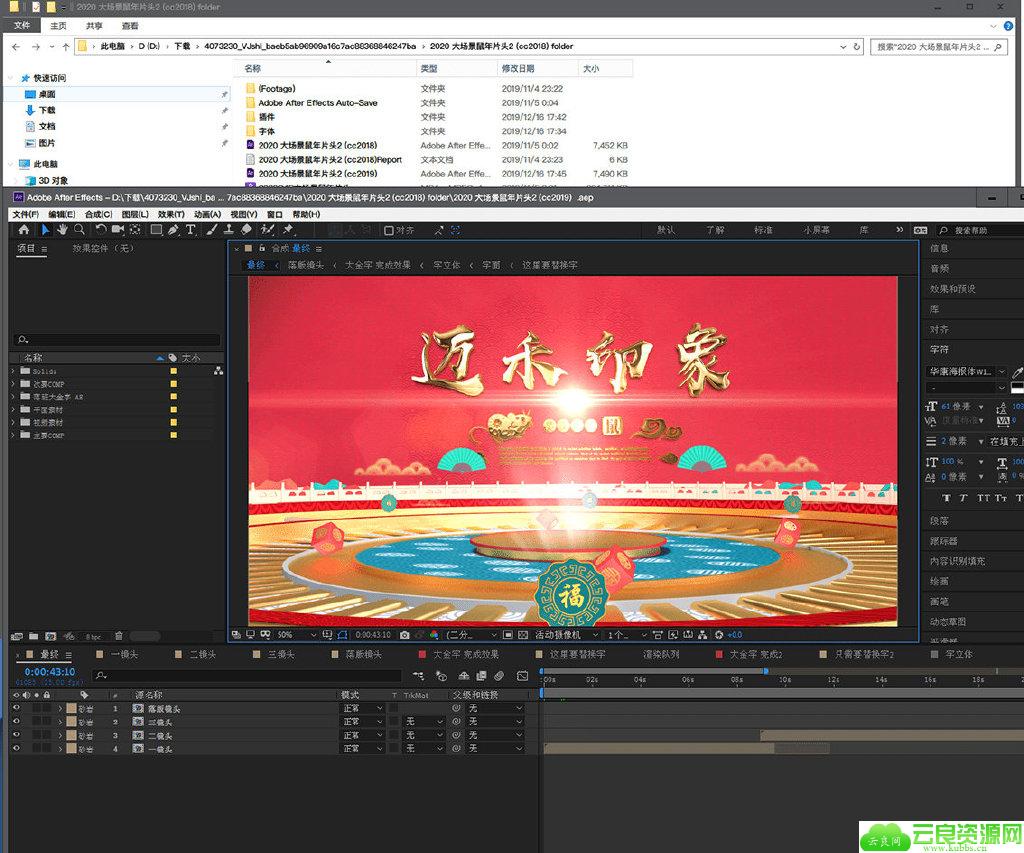
Task: Open the 主页 tab in File Explorer
Action: pos(58,25)
